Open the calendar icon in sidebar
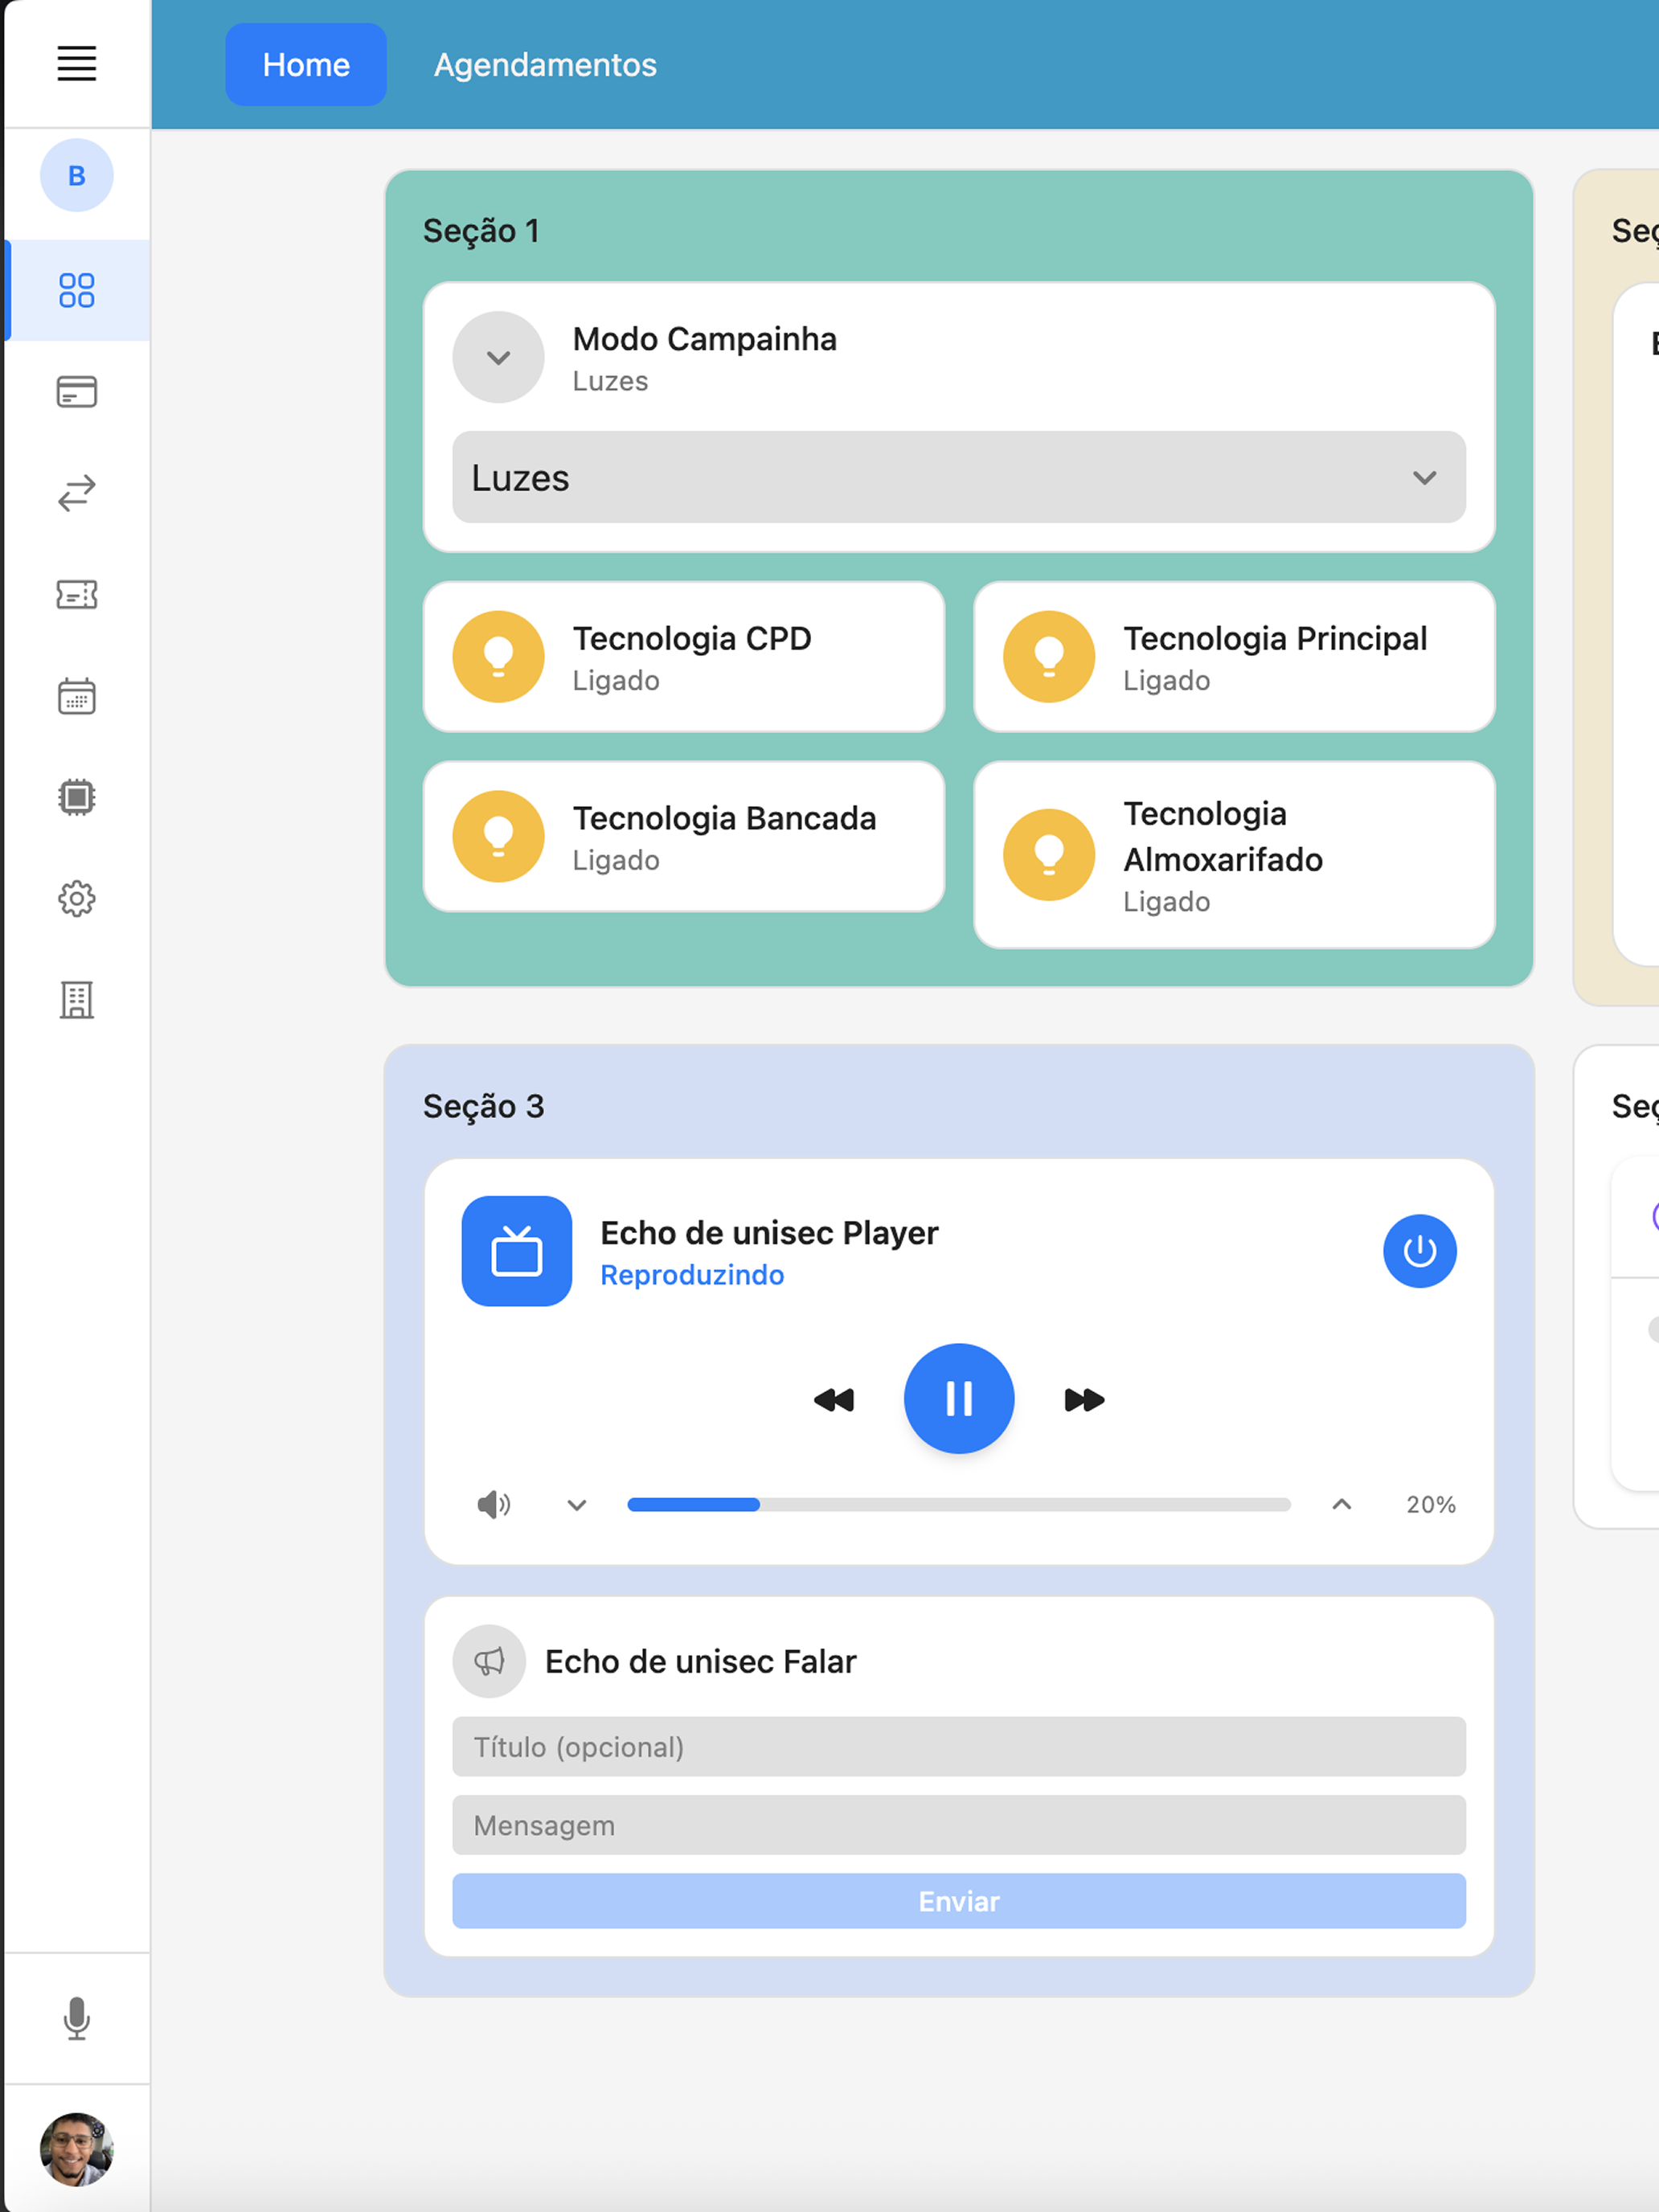Viewport: 1659px width, 2212px height. 76,696
